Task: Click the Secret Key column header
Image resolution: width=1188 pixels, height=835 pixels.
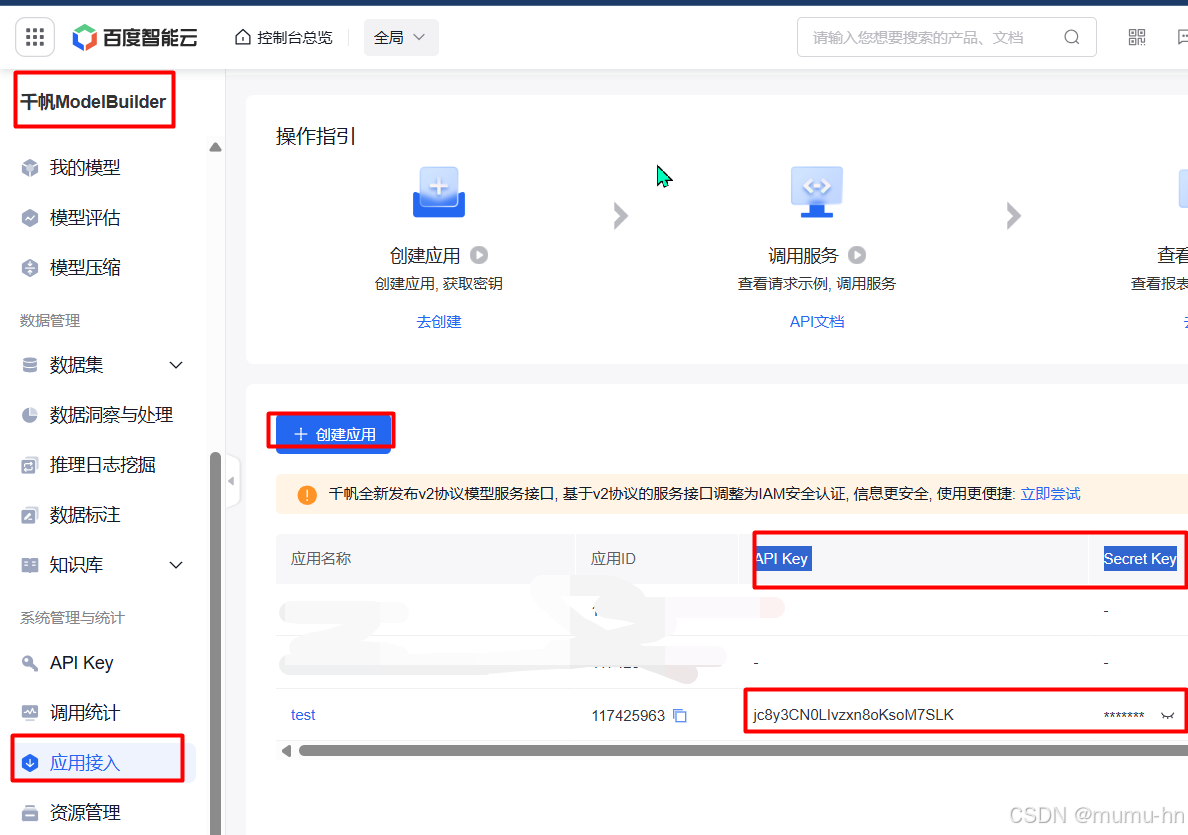Action: point(1140,558)
